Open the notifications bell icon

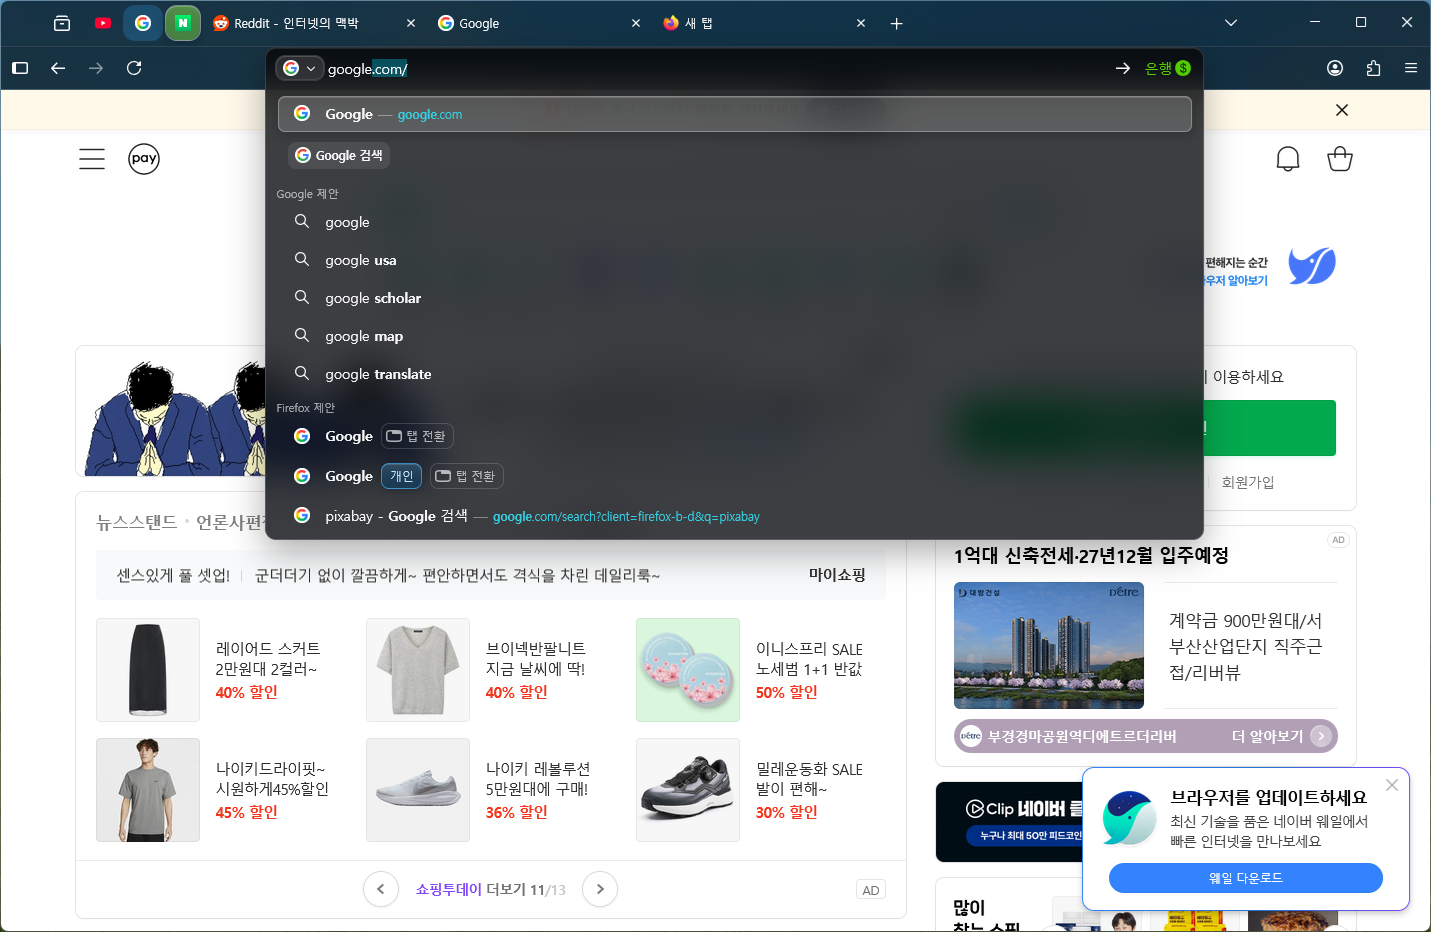click(1288, 159)
